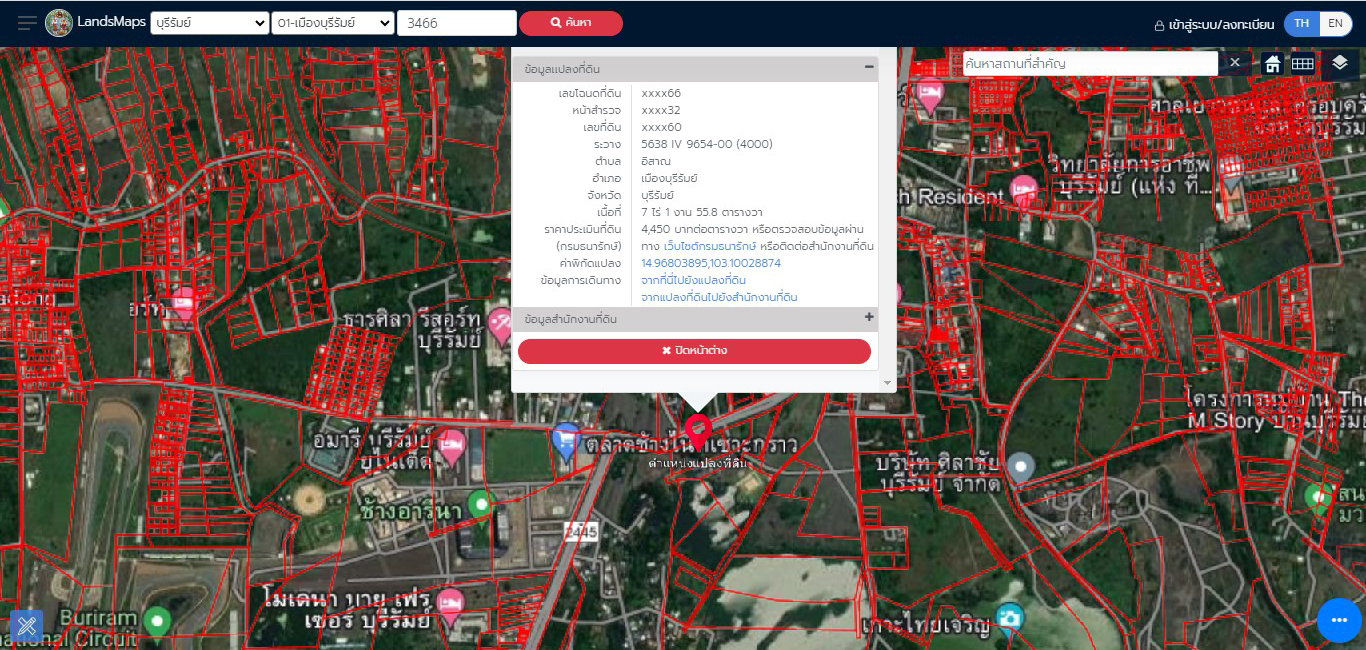Open the district dropdown 01-เมืองบุรีรัมย์
This screenshot has height=650, width=1366.
tap(332, 23)
